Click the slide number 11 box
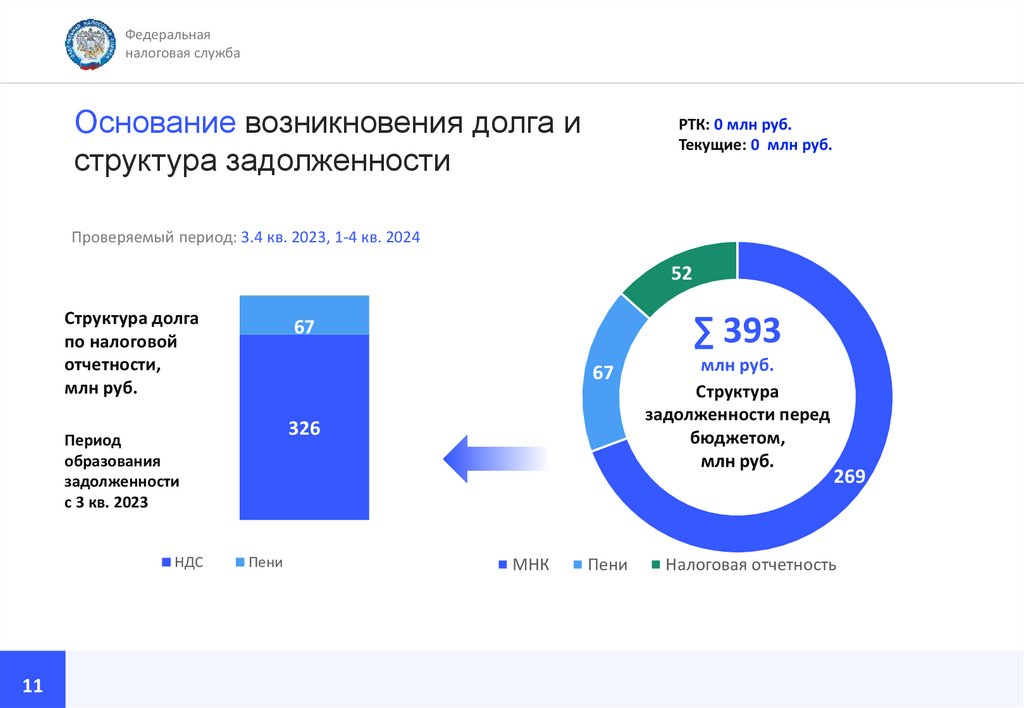The width and height of the screenshot is (1024, 708). coord(33,679)
